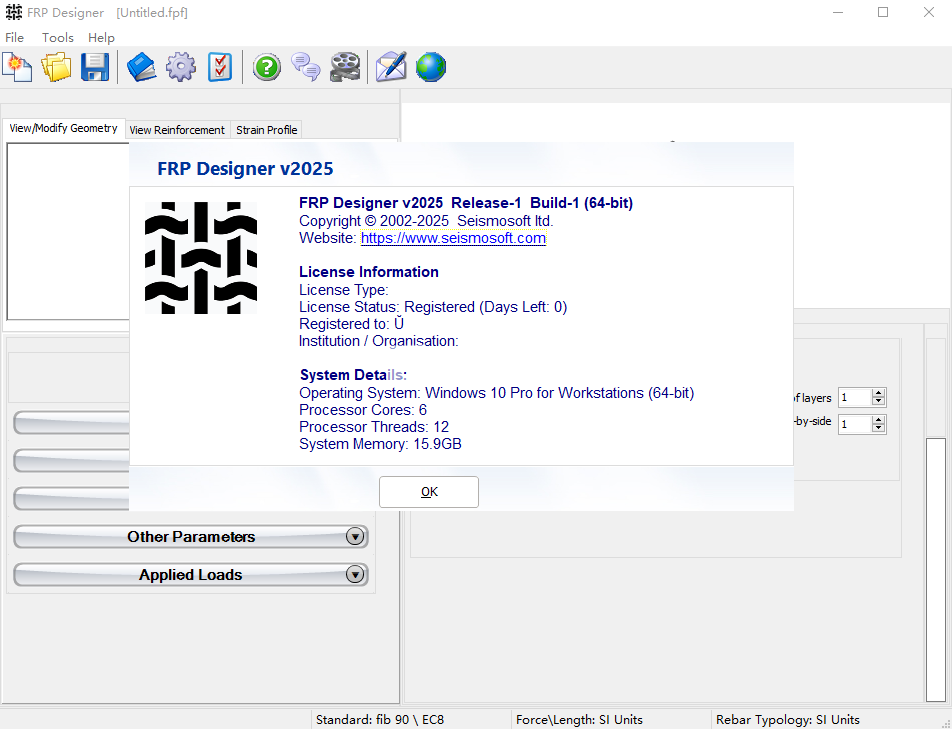Click the film reel video tutorials icon
The width and height of the screenshot is (952, 729).
[x=345, y=67]
